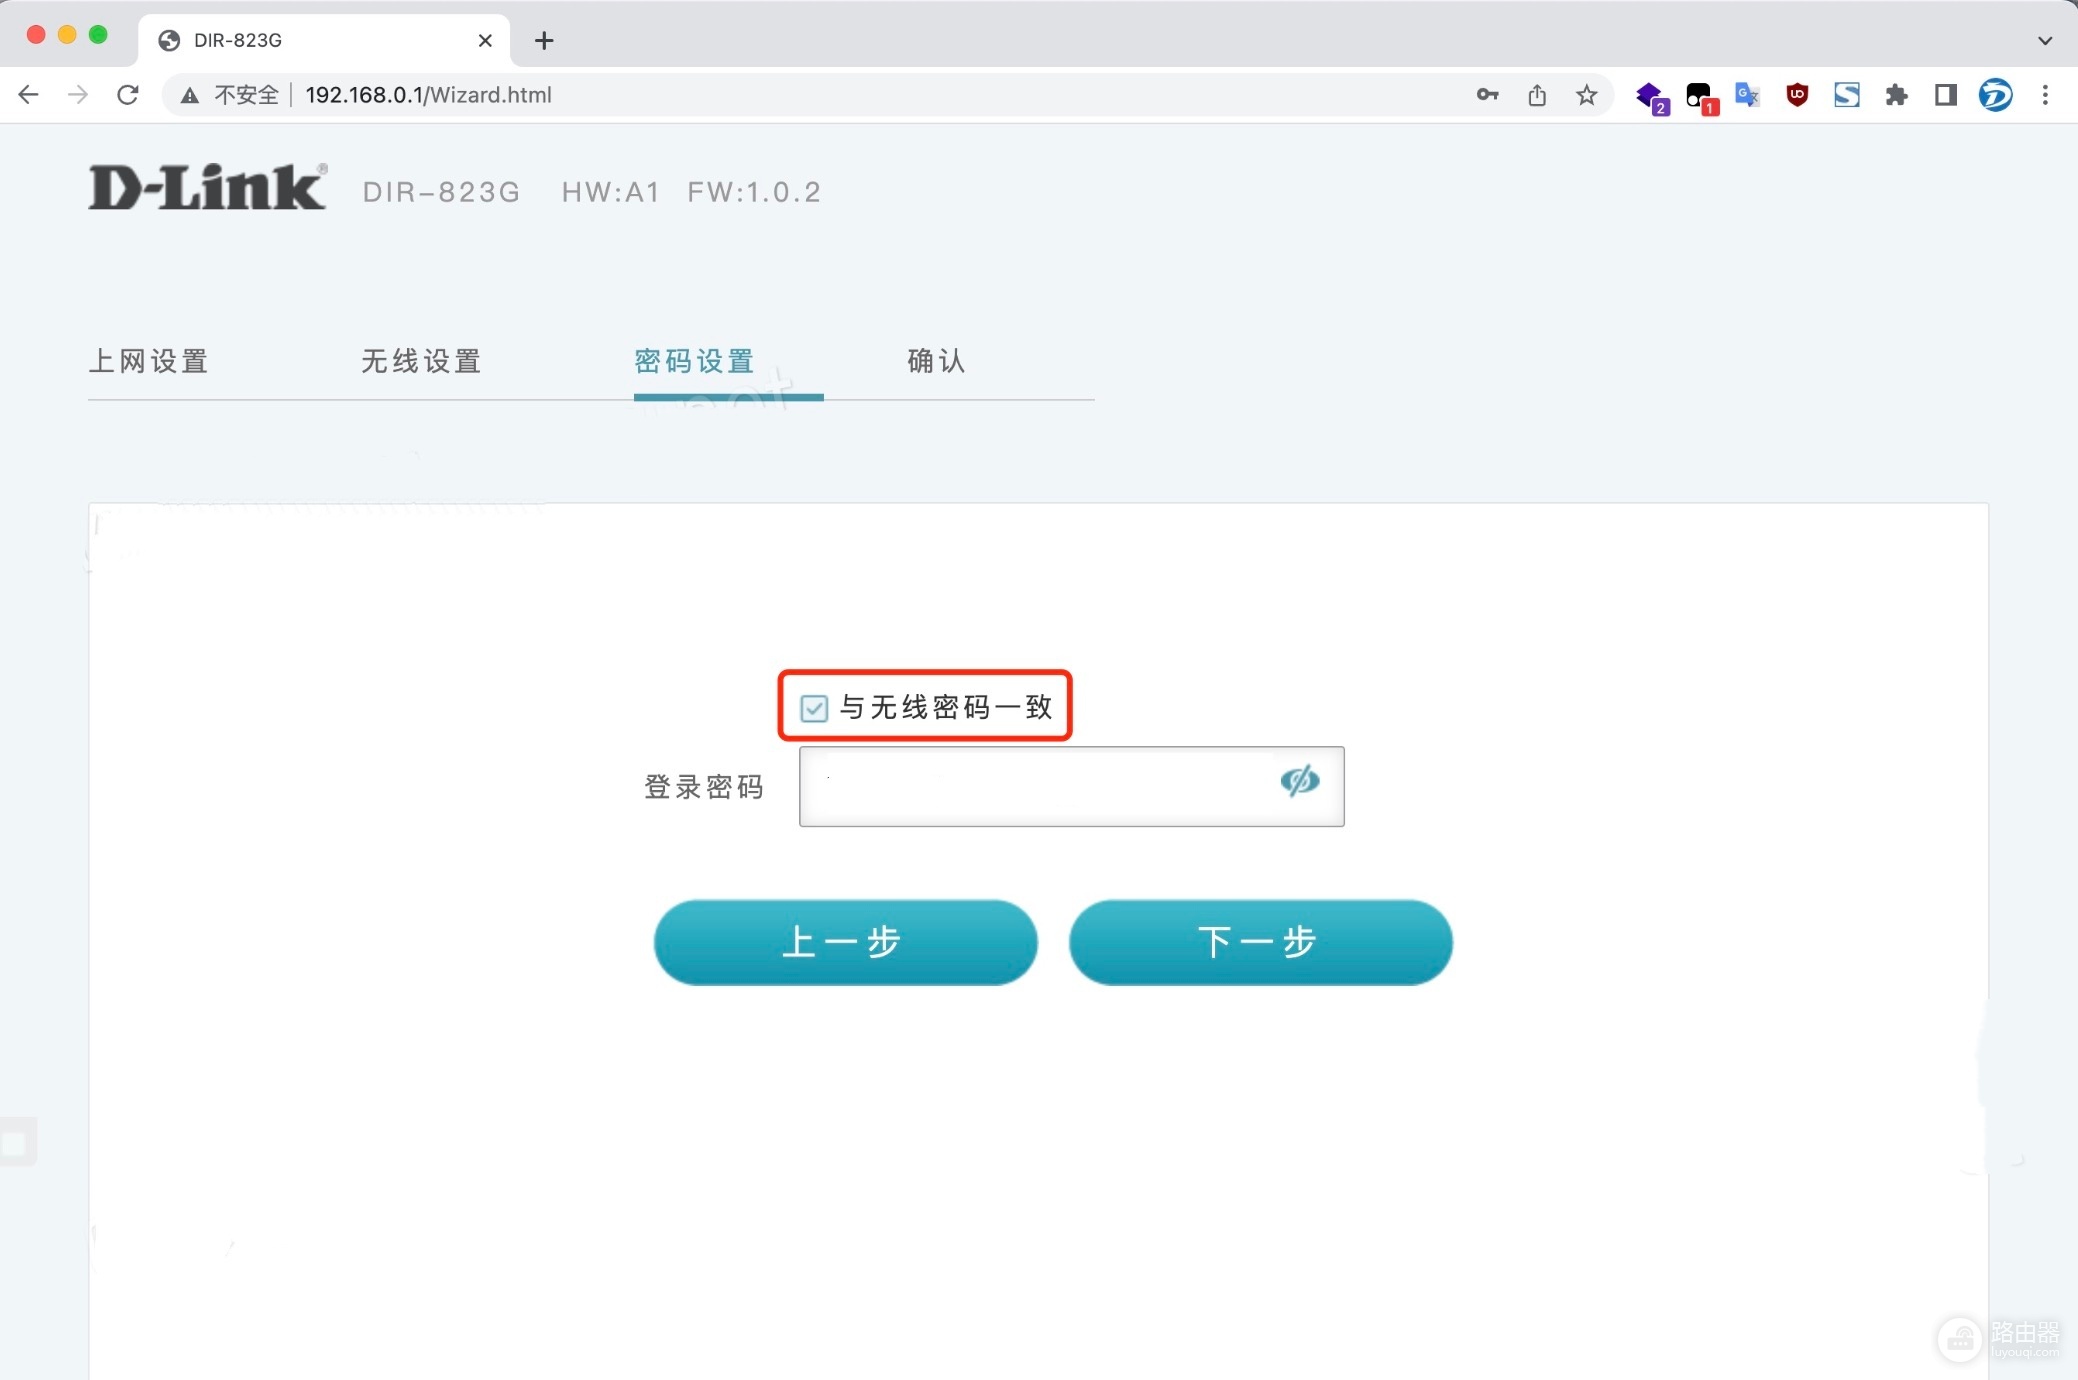
Task: Open the black extension with red badge 1
Action: click(x=1701, y=97)
